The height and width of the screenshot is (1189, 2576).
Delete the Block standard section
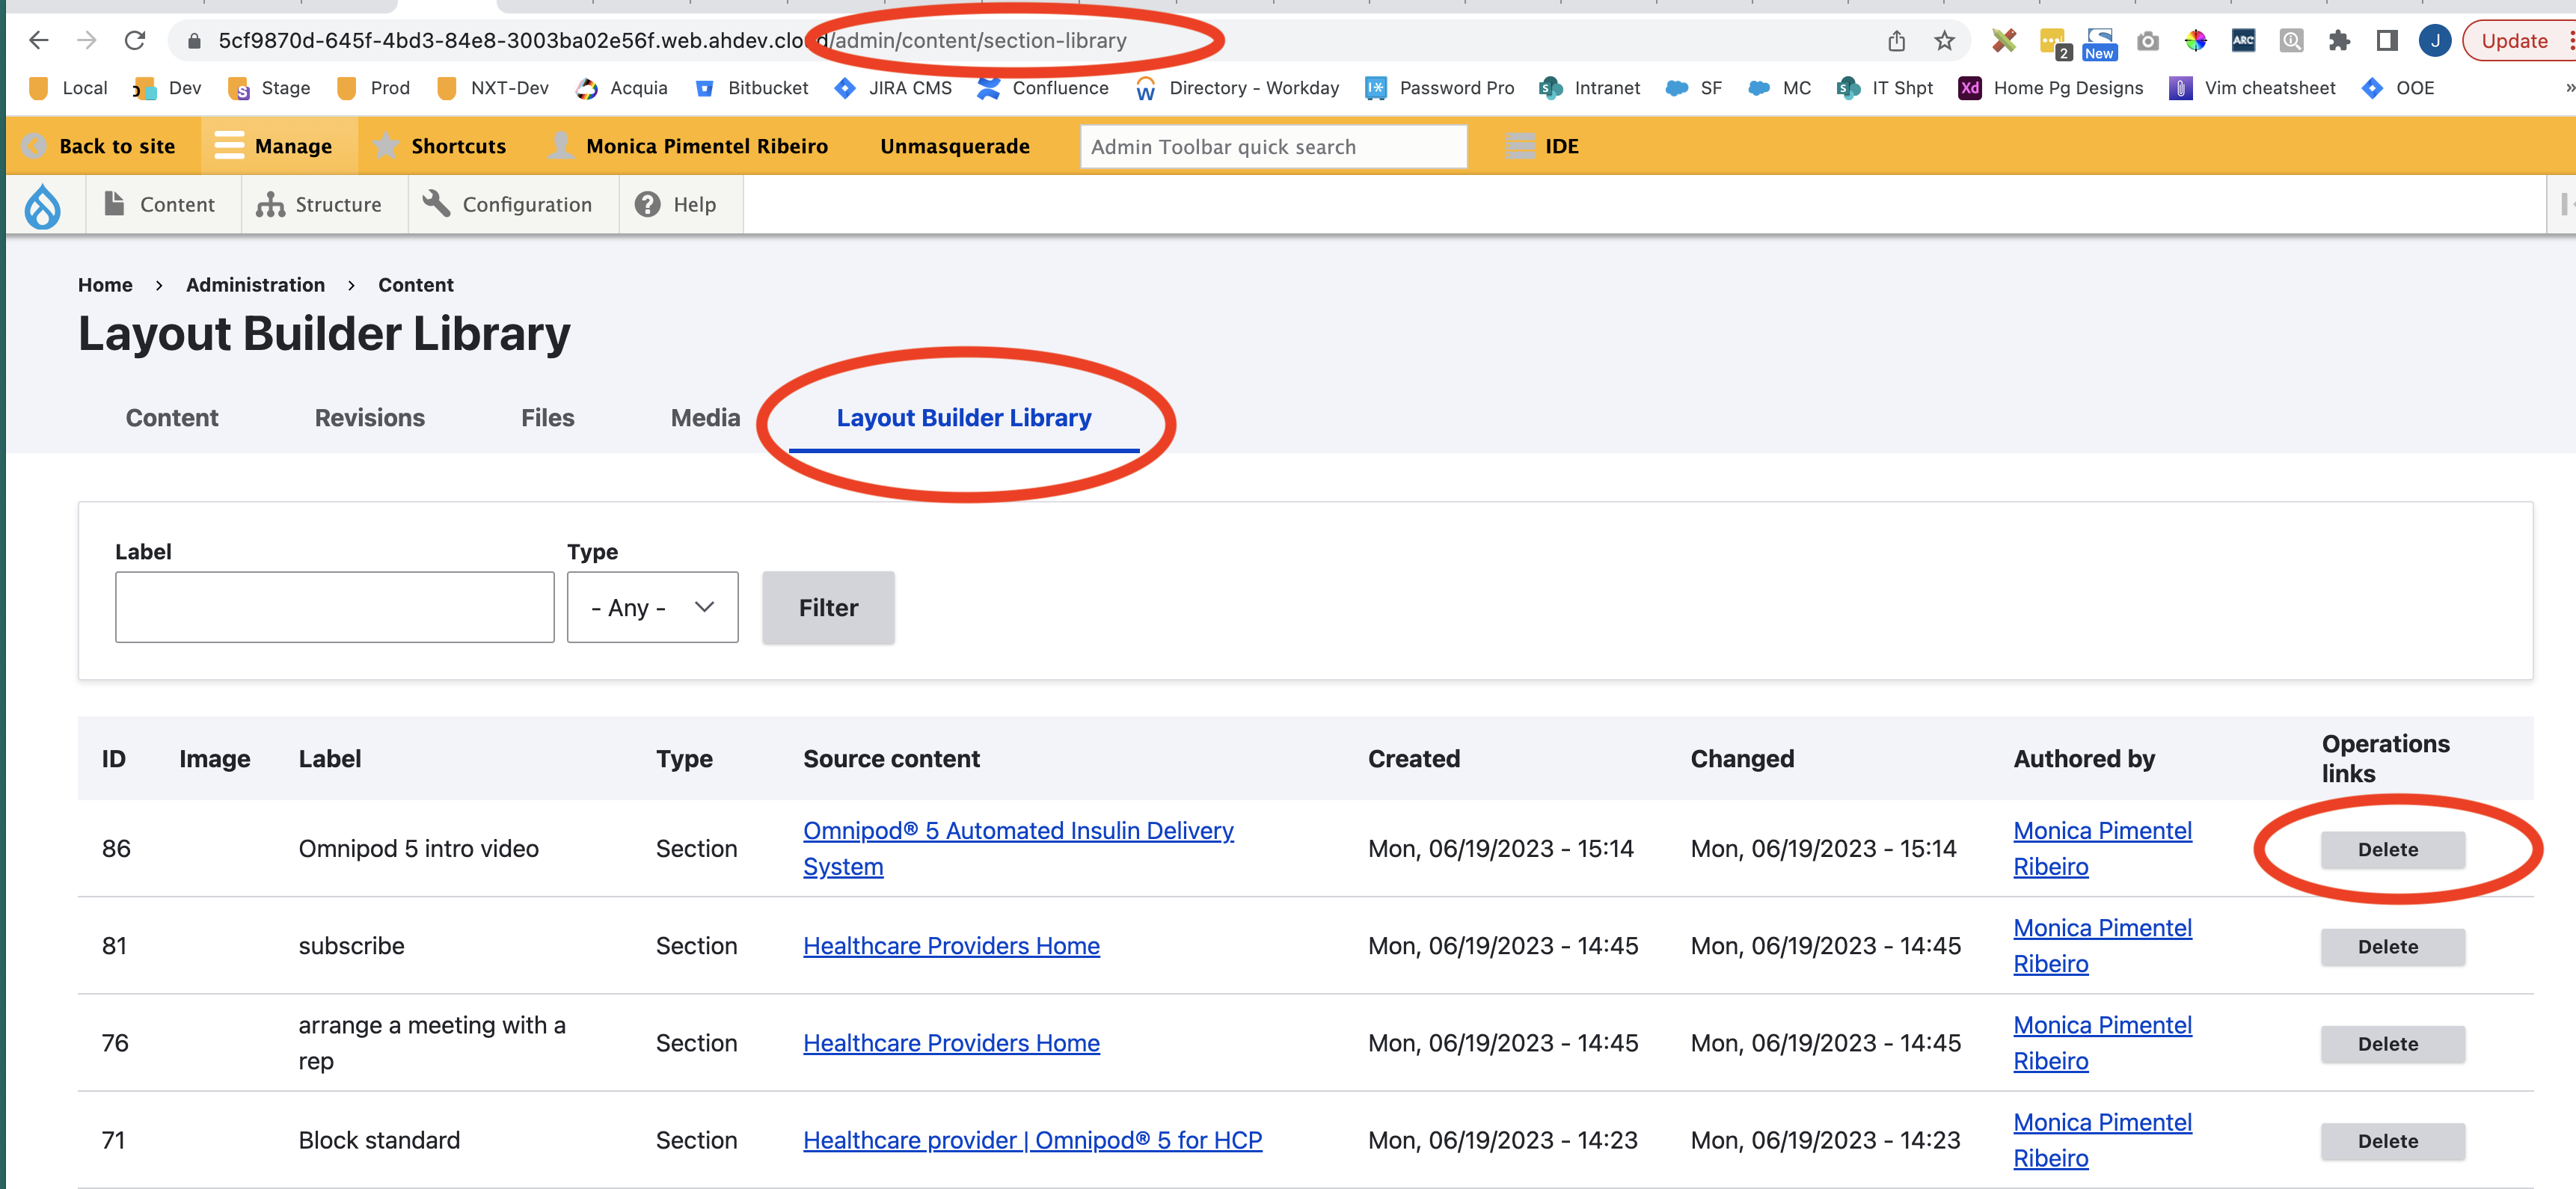[2392, 1141]
